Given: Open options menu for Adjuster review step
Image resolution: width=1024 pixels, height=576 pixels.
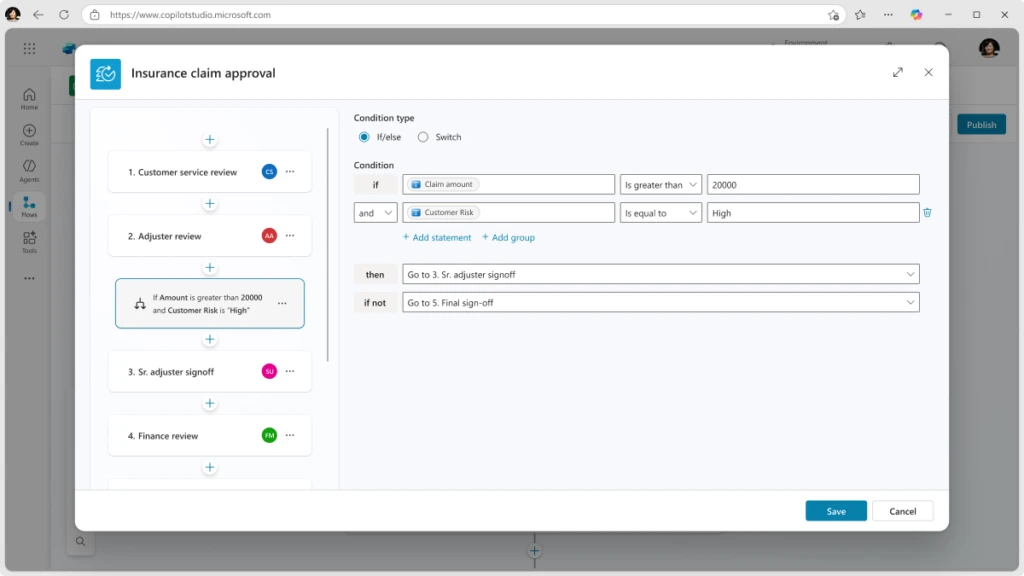Looking at the screenshot, I should (x=289, y=235).
